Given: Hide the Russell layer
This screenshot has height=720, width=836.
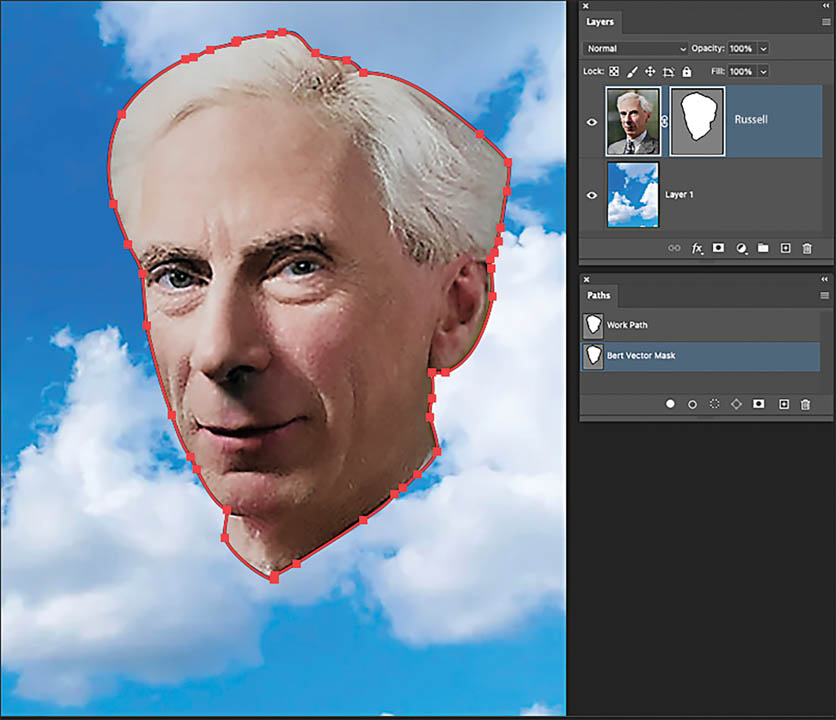Looking at the screenshot, I should 592,122.
